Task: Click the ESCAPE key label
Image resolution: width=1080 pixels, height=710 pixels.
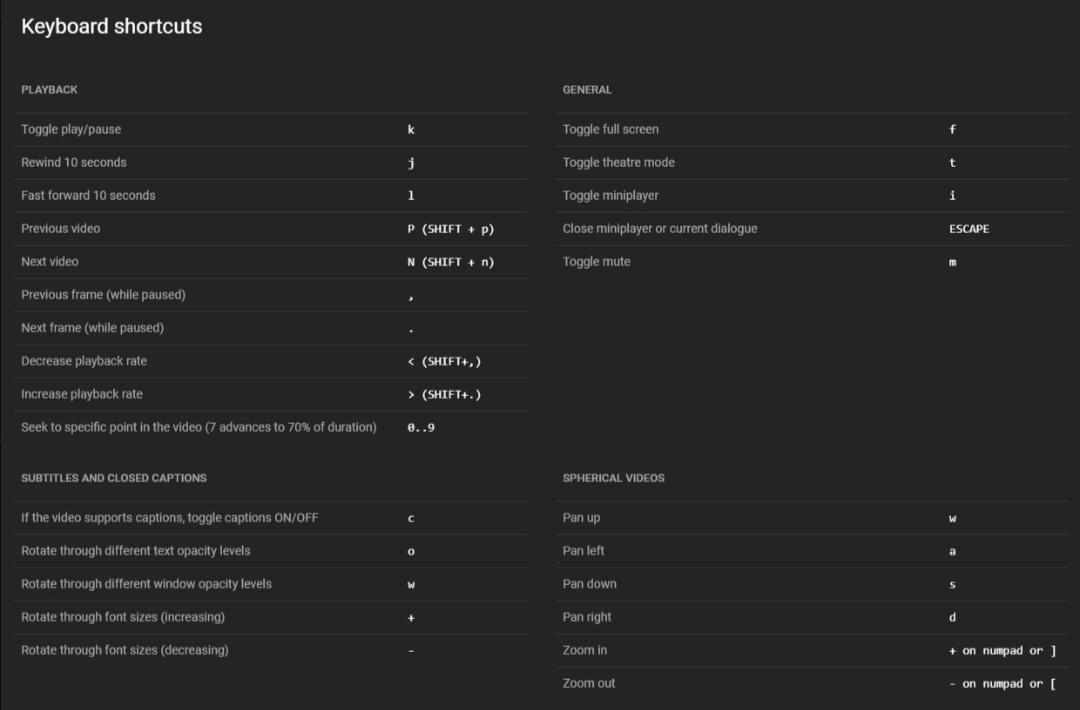Action: click(x=969, y=229)
